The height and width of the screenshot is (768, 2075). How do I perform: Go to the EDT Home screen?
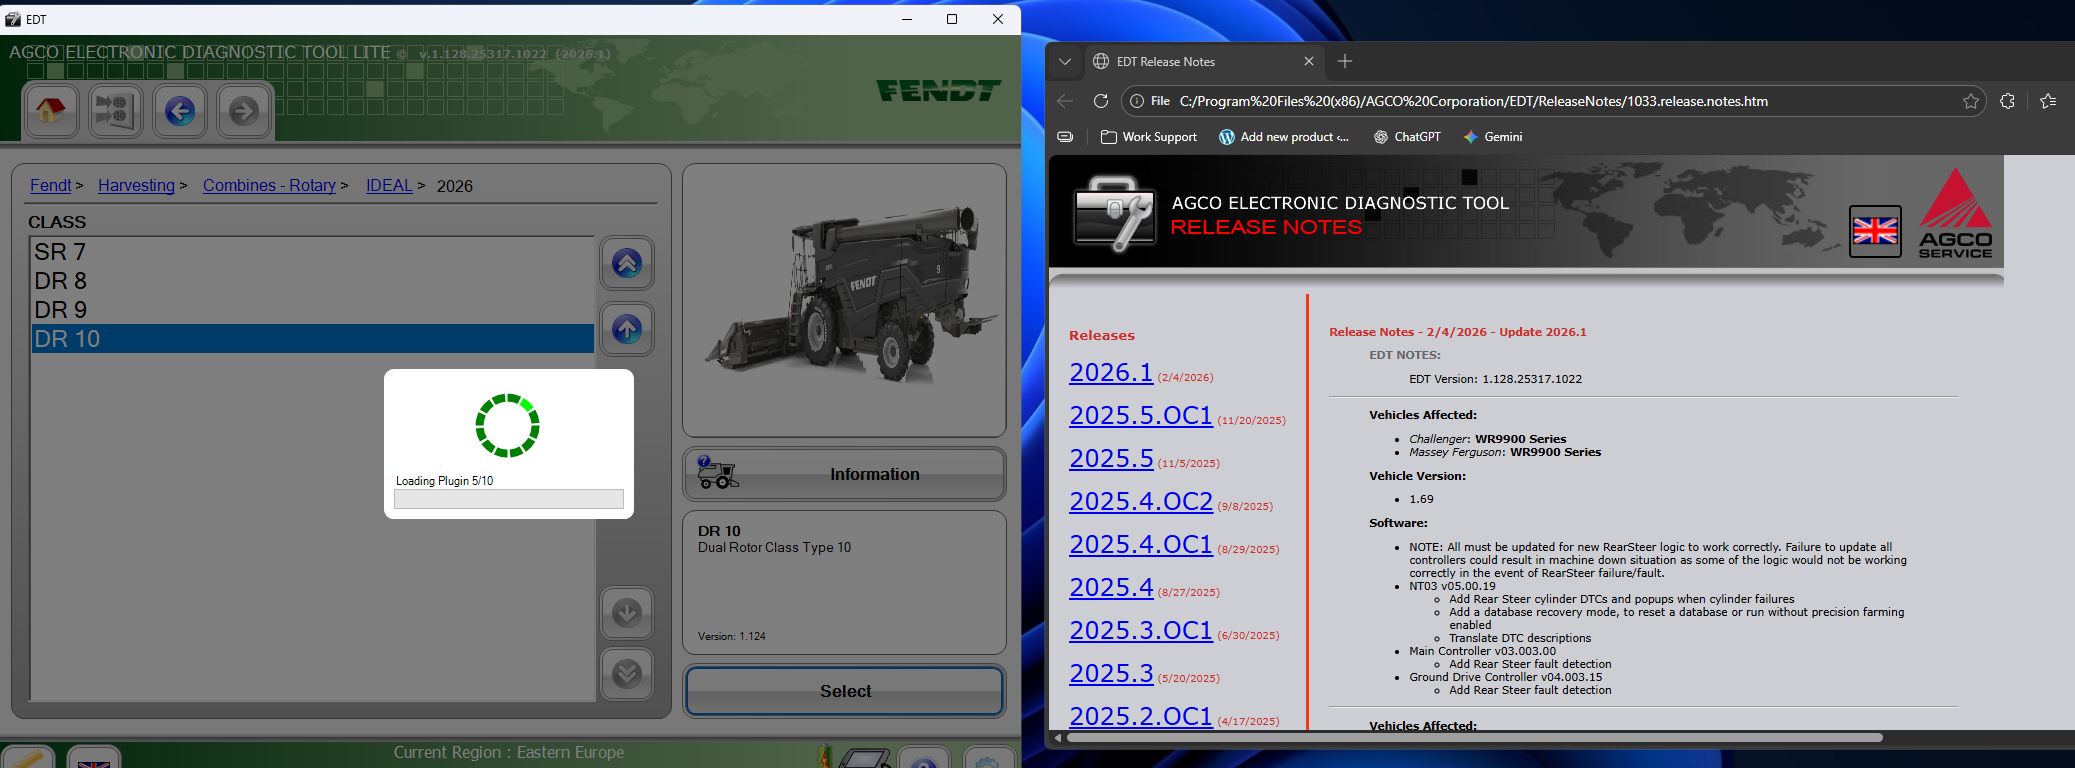pyautogui.click(x=50, y=110)
